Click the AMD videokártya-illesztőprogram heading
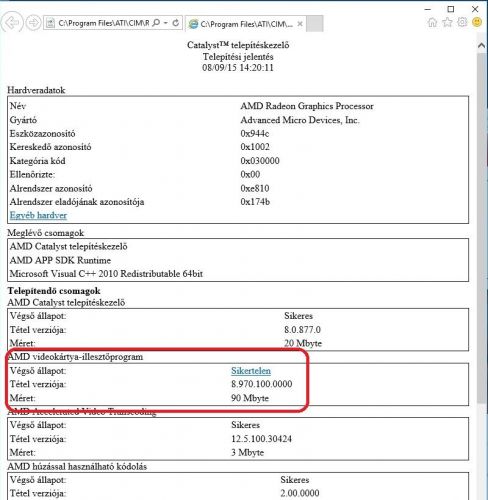 [75, 357]
